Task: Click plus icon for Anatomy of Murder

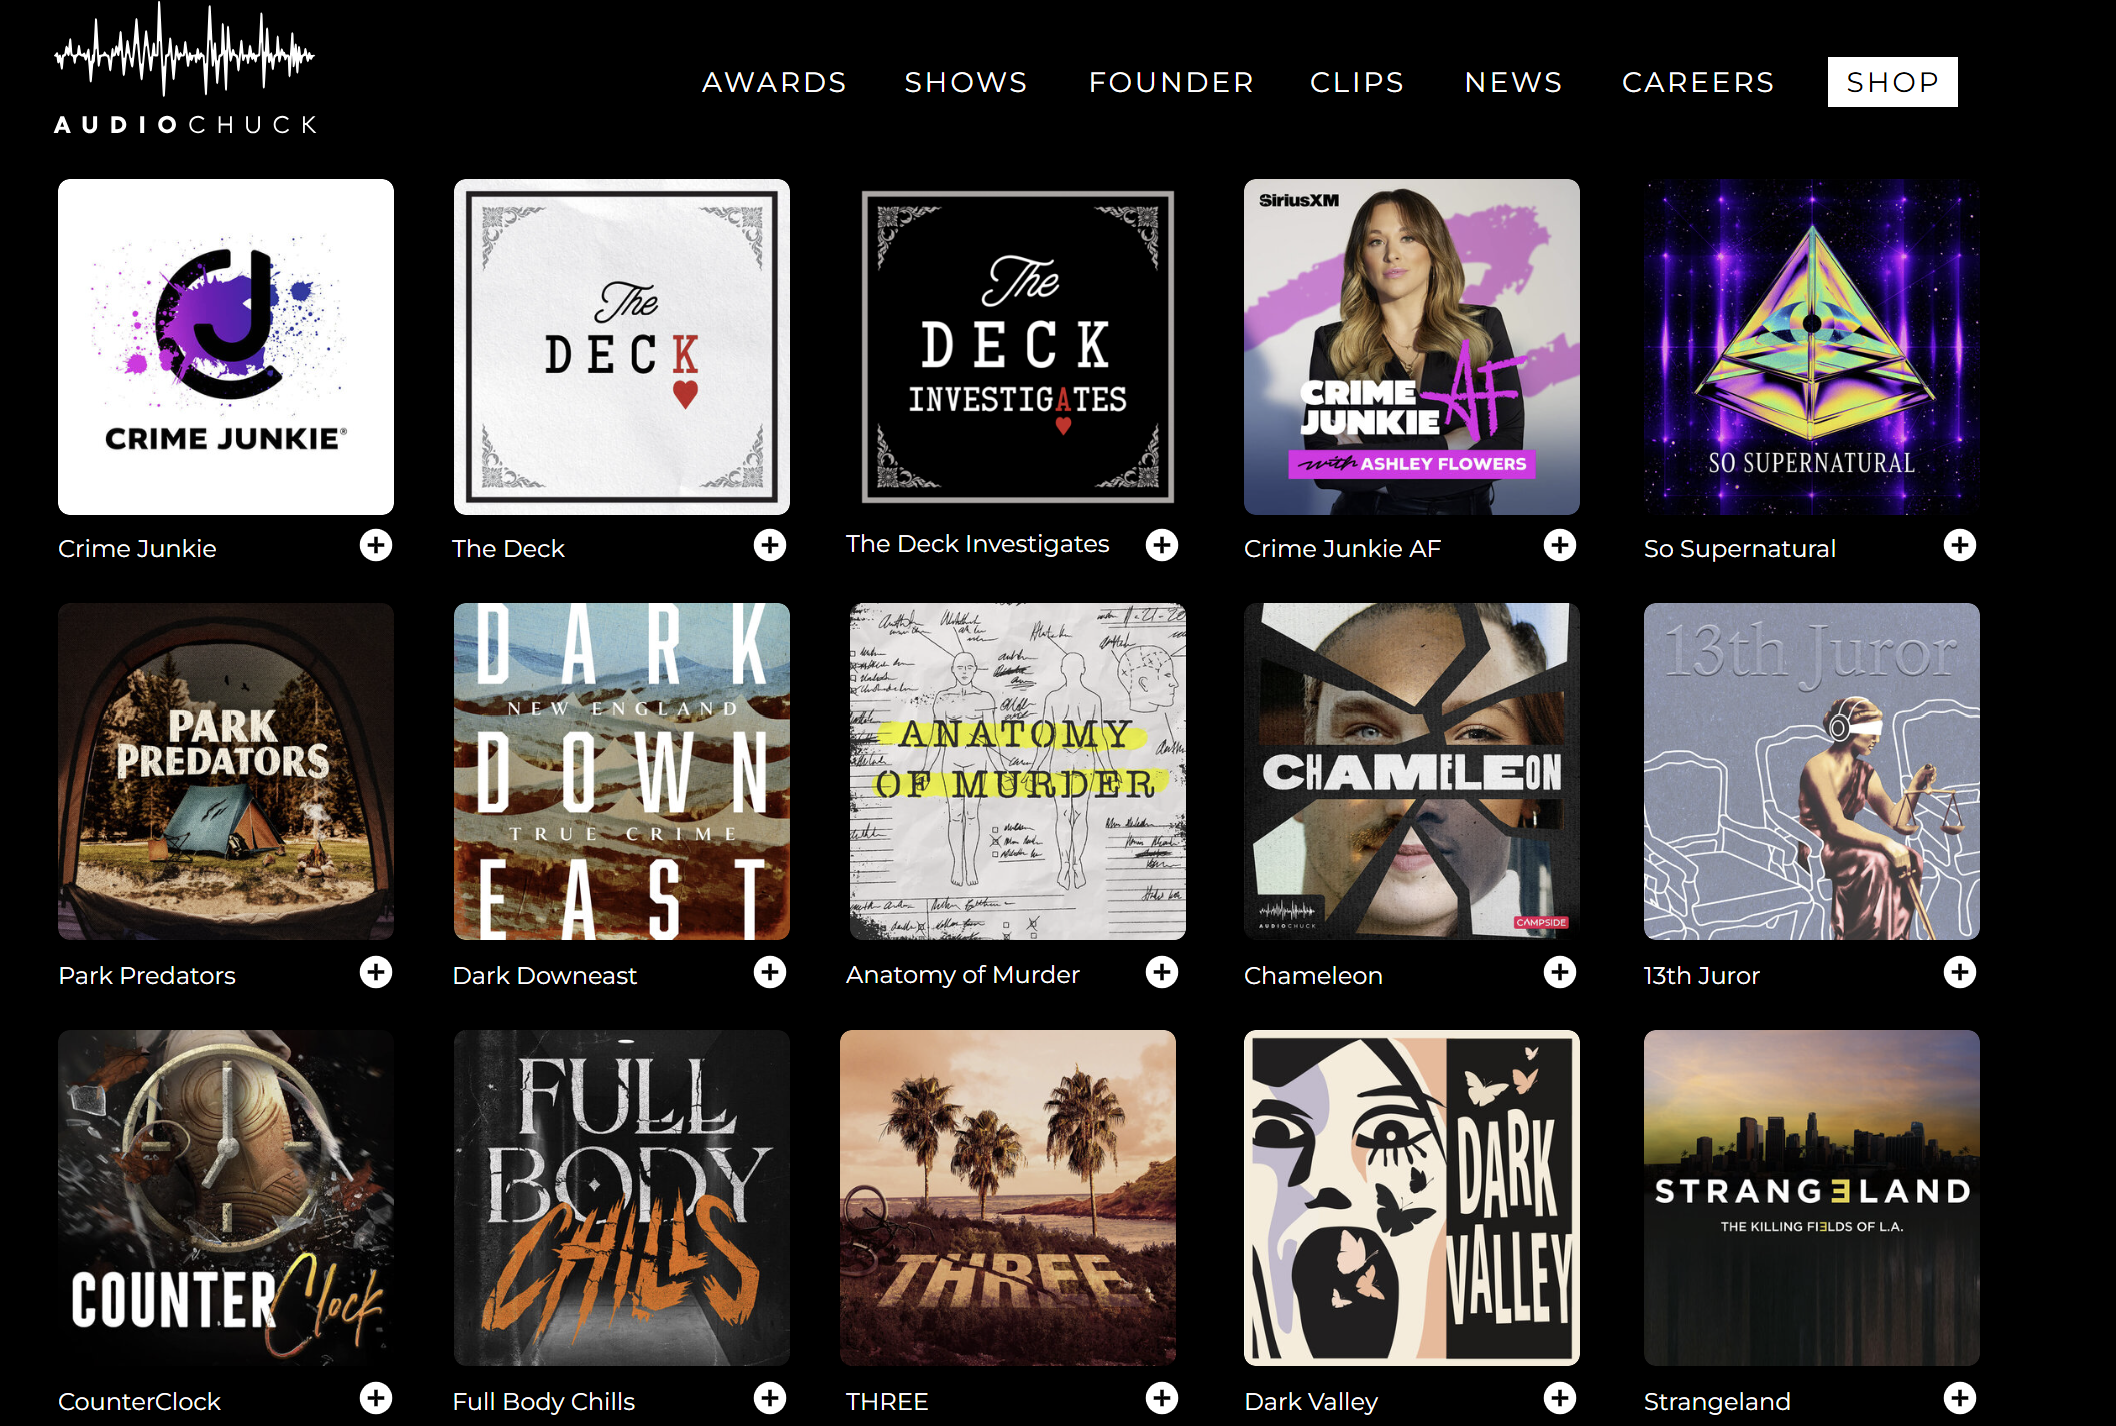Action: [x=1162, y=972]
